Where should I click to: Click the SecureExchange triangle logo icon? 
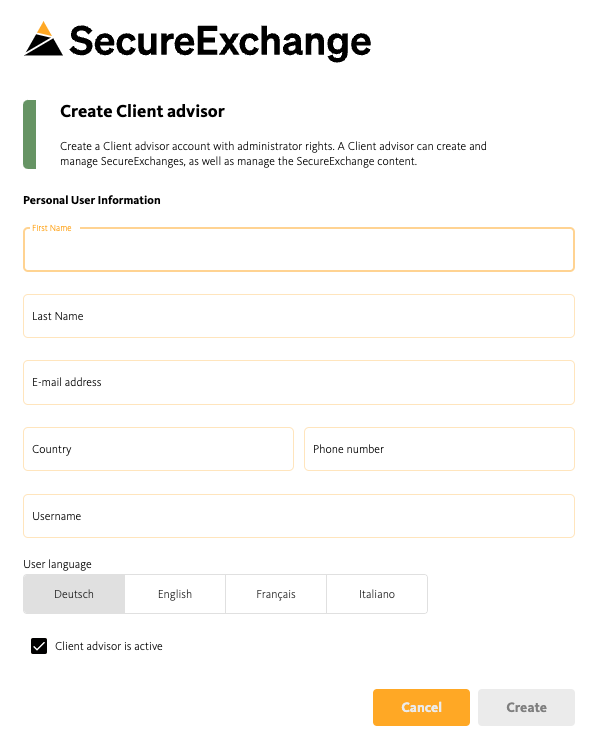43,39
